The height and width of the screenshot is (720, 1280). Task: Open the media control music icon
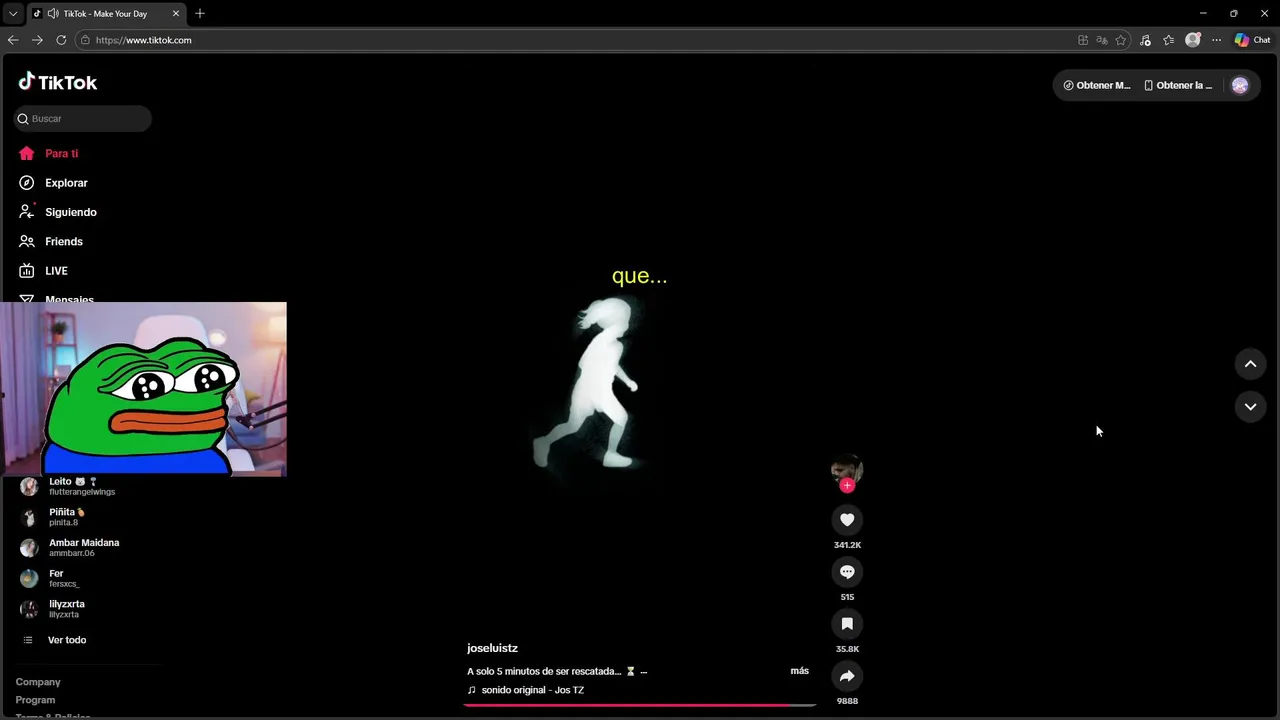pos(1145,40)
